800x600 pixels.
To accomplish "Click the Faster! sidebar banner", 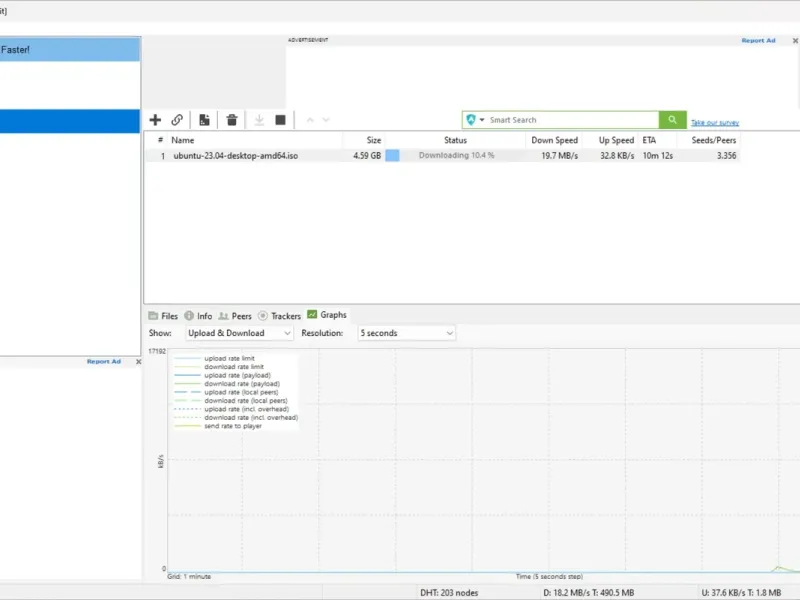I will tap(70, 49).
